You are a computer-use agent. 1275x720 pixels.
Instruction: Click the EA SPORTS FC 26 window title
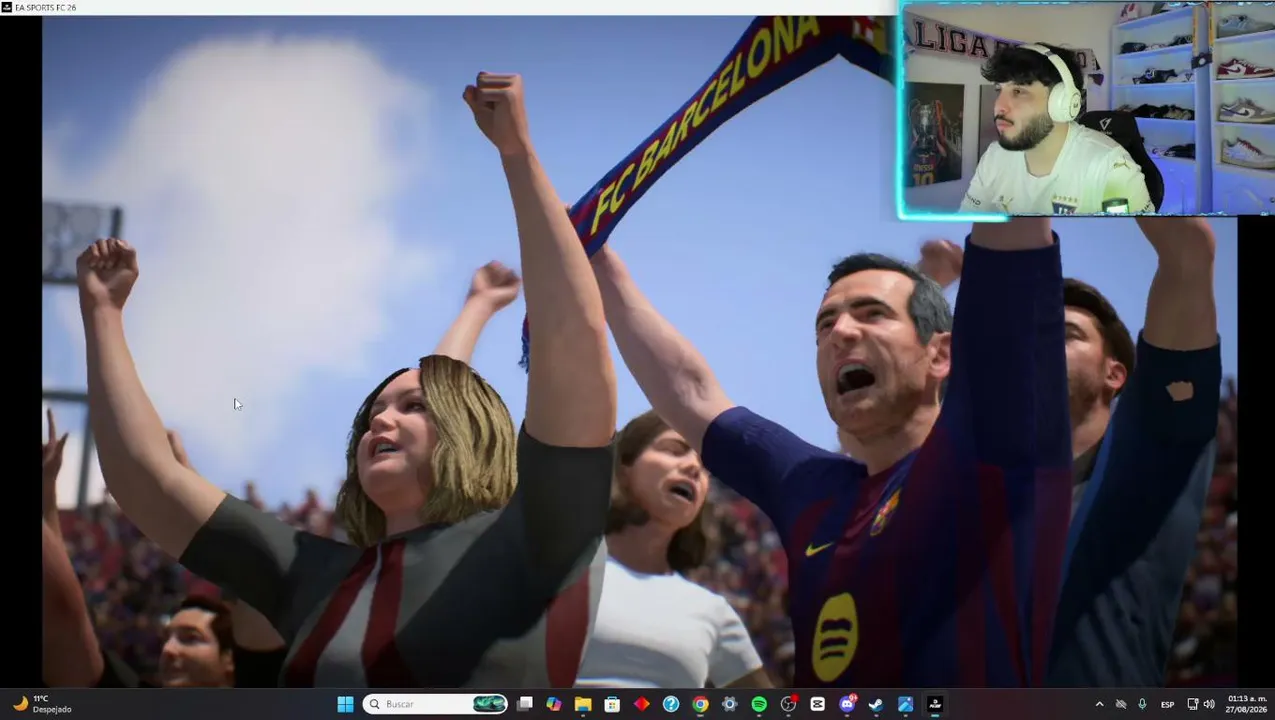(45, 7)
